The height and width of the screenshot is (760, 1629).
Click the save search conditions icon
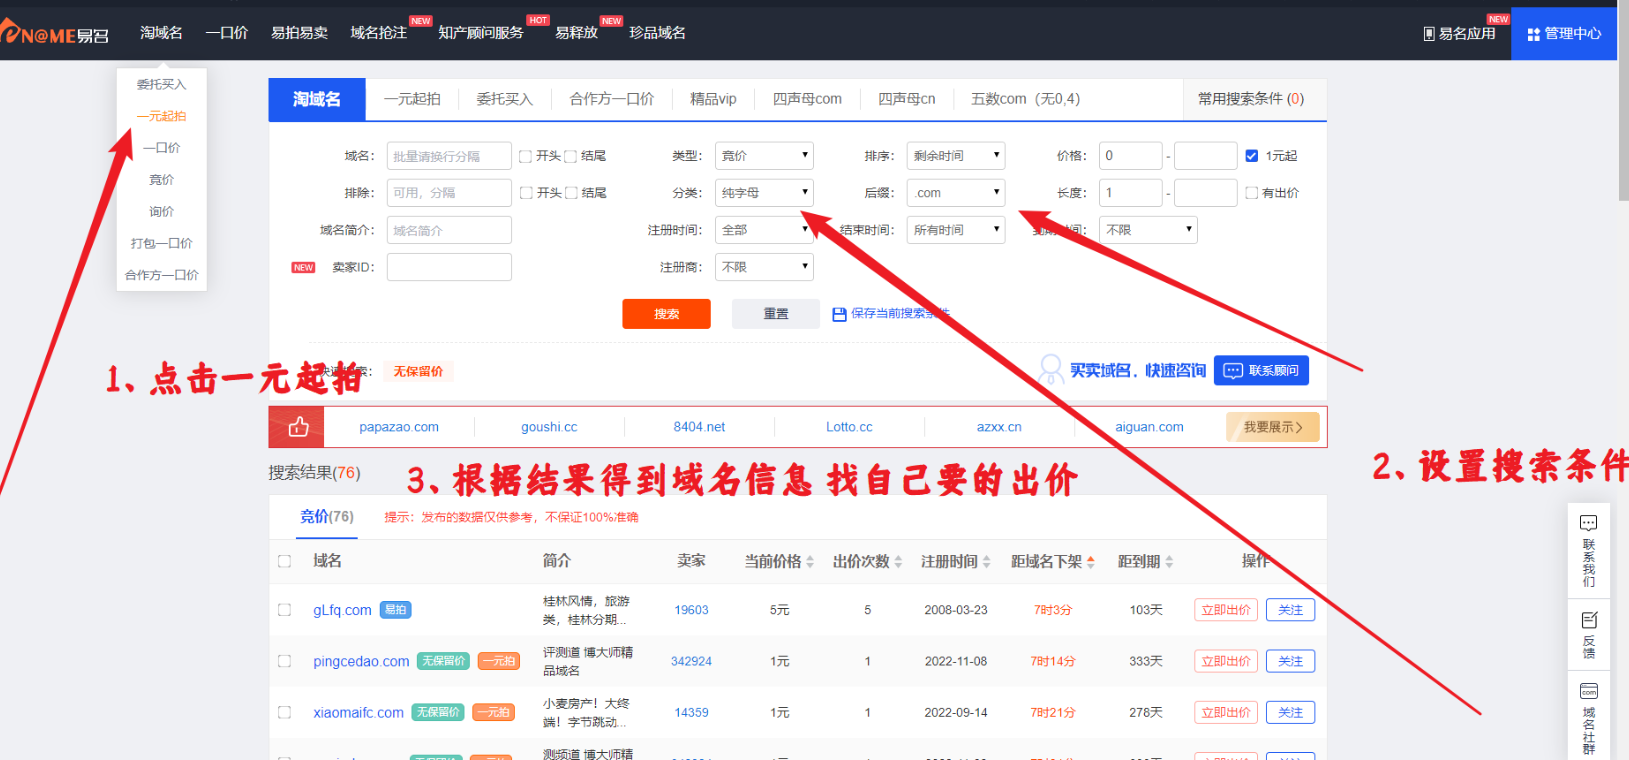pos(840,314)
